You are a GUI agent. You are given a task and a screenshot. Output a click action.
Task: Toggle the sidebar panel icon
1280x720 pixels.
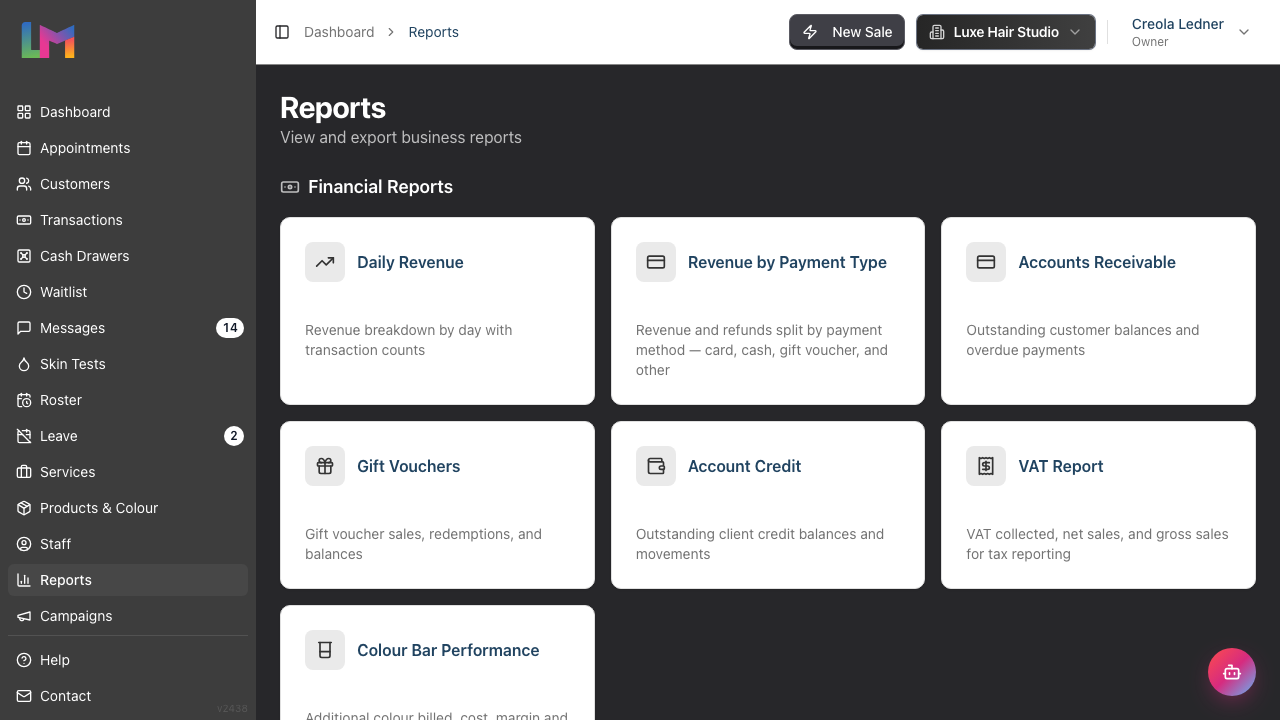[282, 32]
